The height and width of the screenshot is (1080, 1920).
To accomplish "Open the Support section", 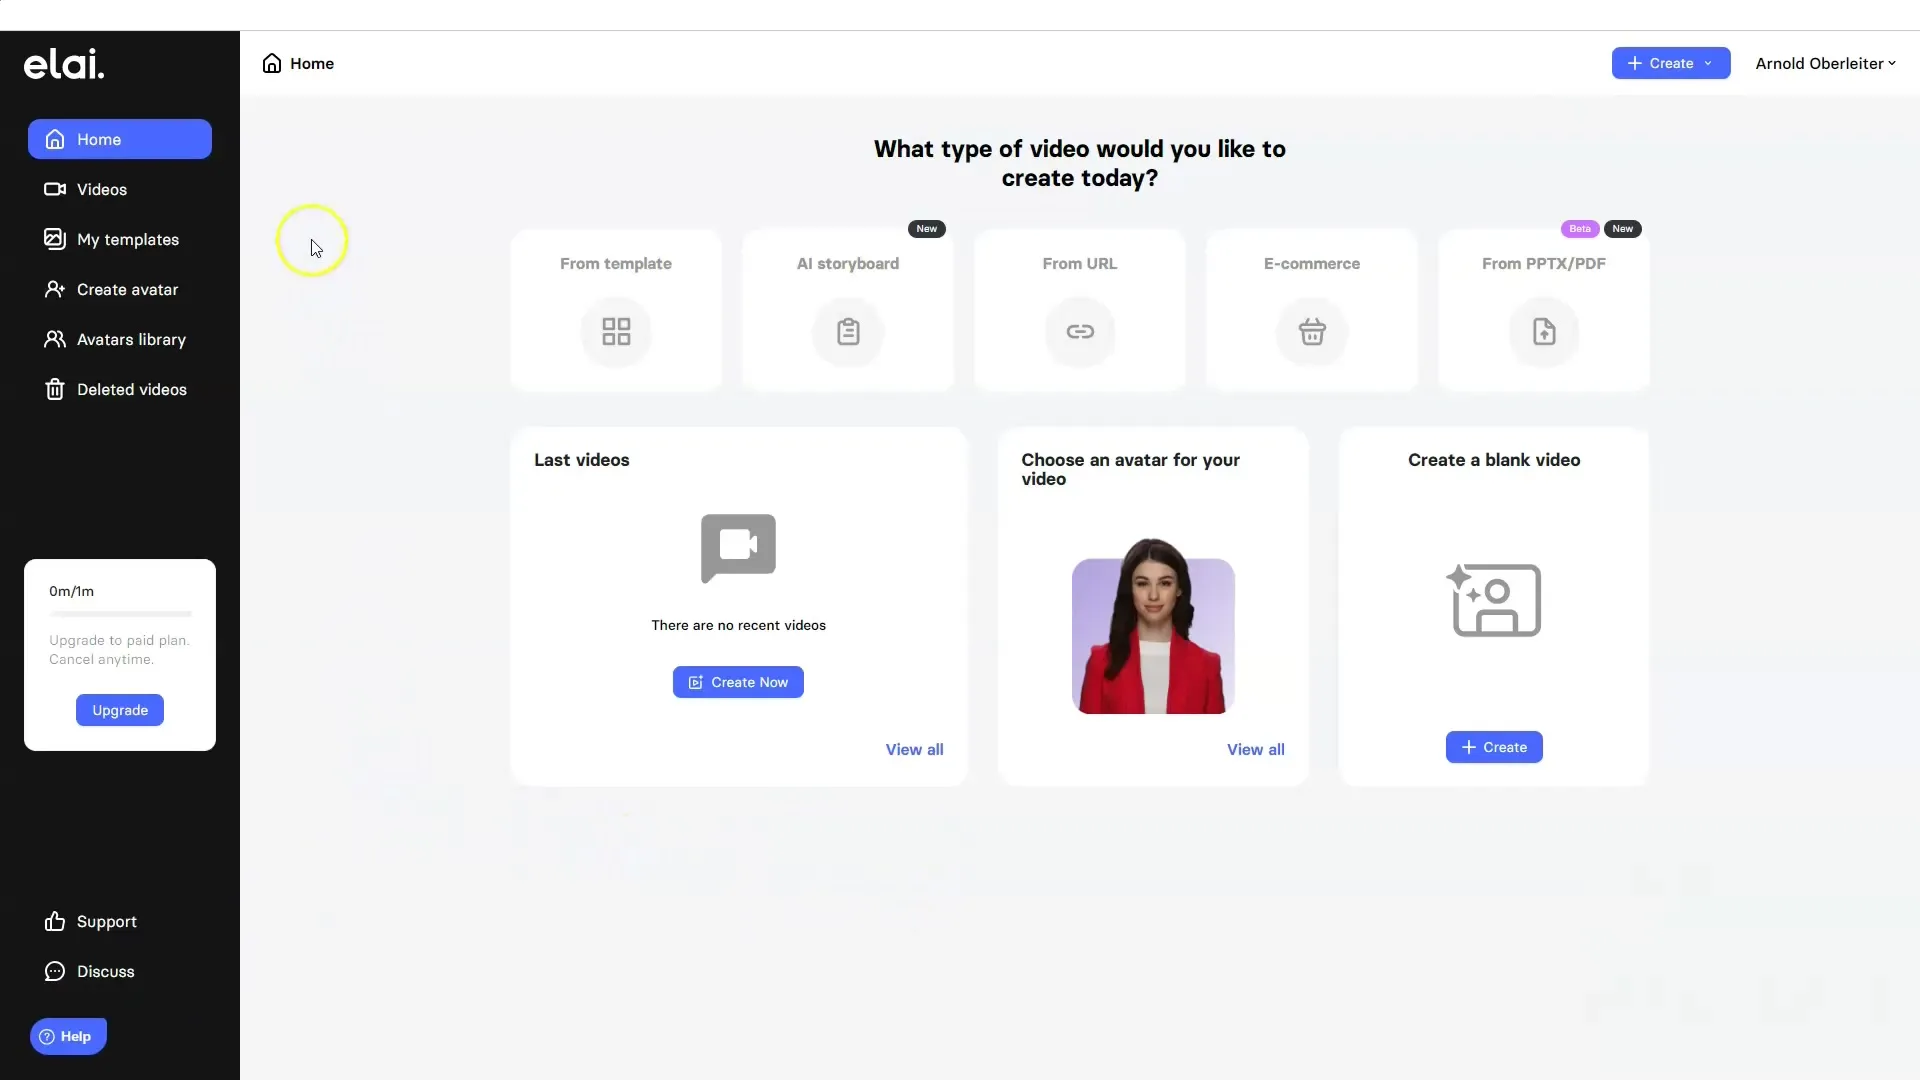I will click(x=105, y=920).
